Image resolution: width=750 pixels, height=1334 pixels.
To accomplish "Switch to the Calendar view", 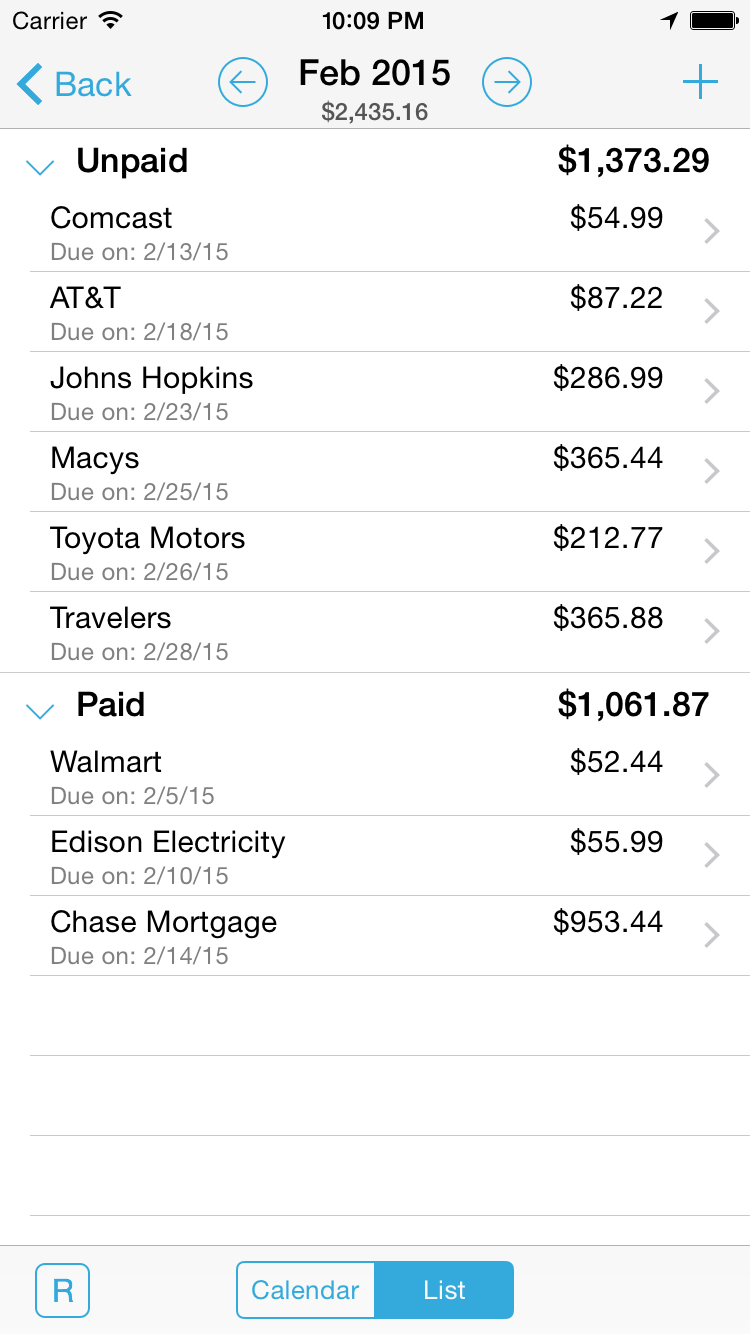I will click(x=305, y=1290).
